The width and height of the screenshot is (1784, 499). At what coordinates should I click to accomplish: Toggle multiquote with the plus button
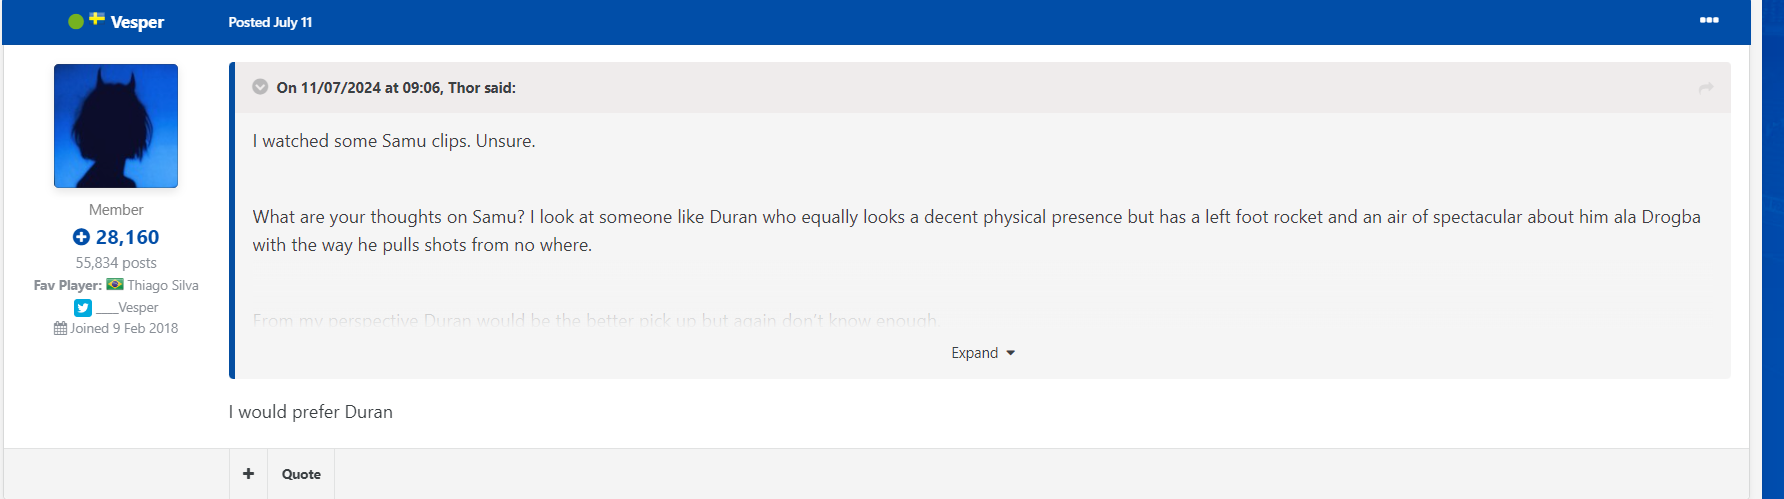[x=248, y=474]
